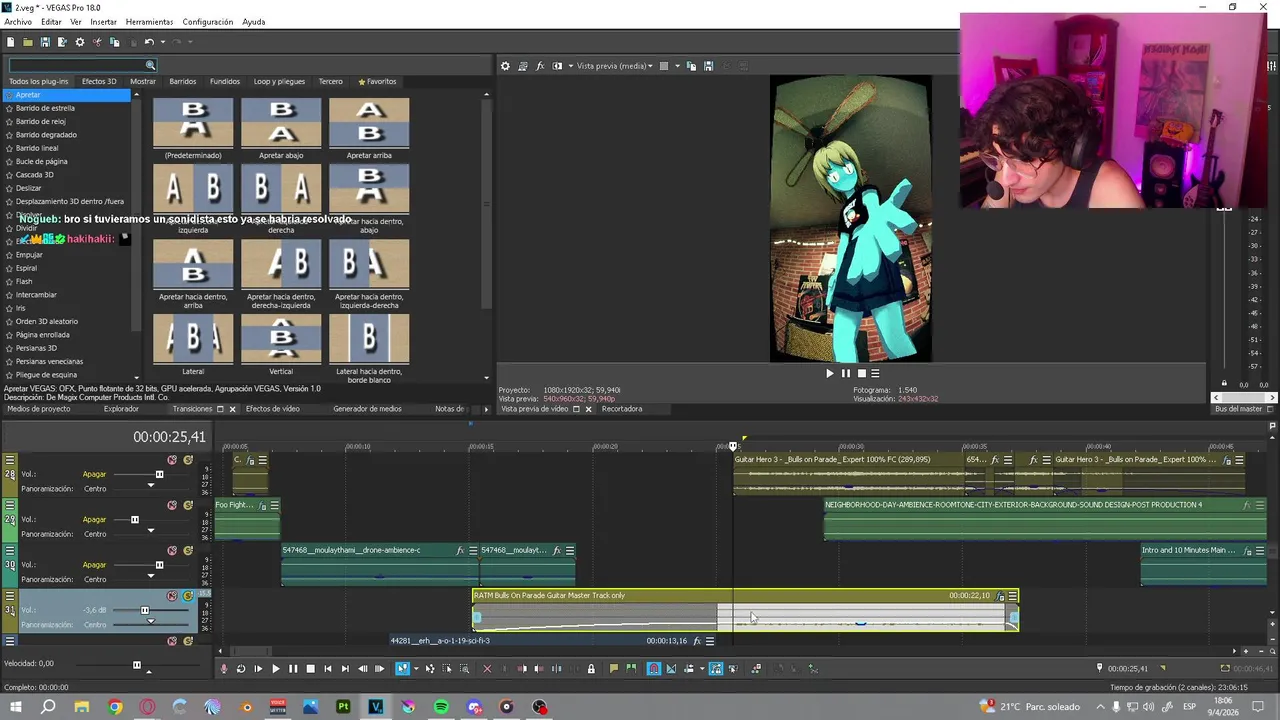The height and width of the screenshot is (720, 1280).
Task: Open the Herramientas menu
Action: click(x=149, y=22)
